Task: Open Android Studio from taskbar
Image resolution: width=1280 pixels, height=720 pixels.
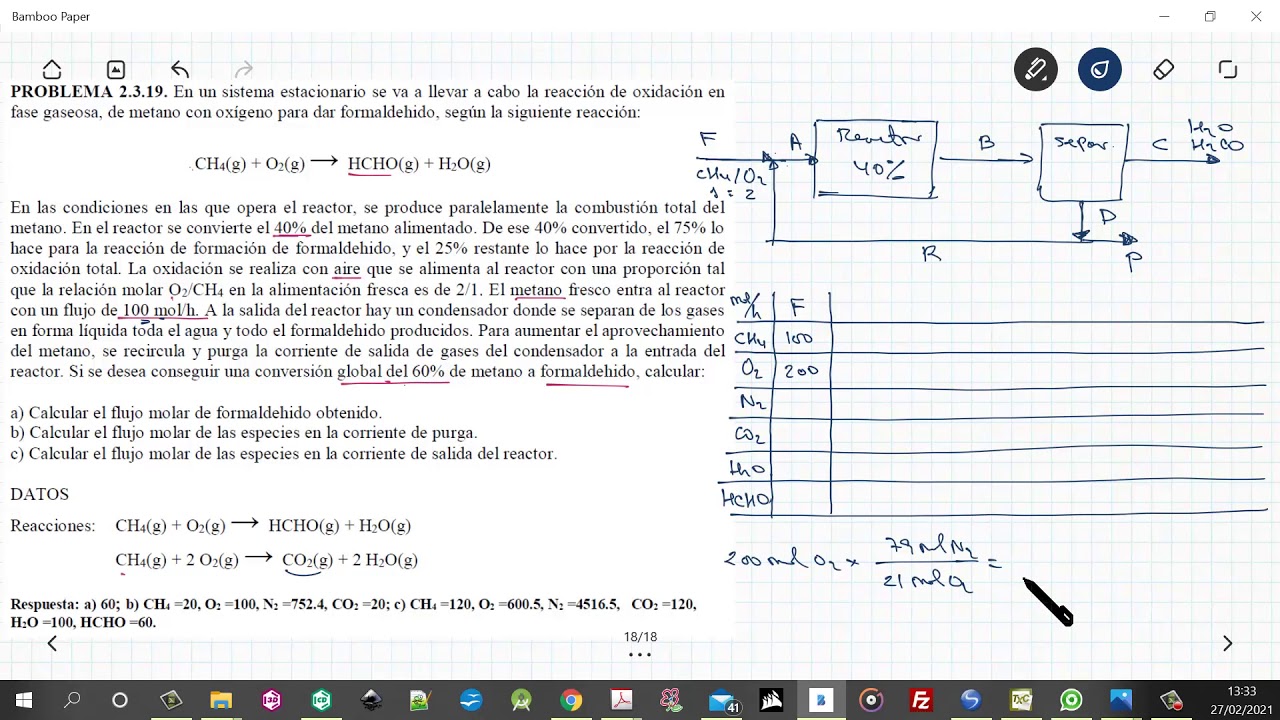Action: tap(521, 700)
